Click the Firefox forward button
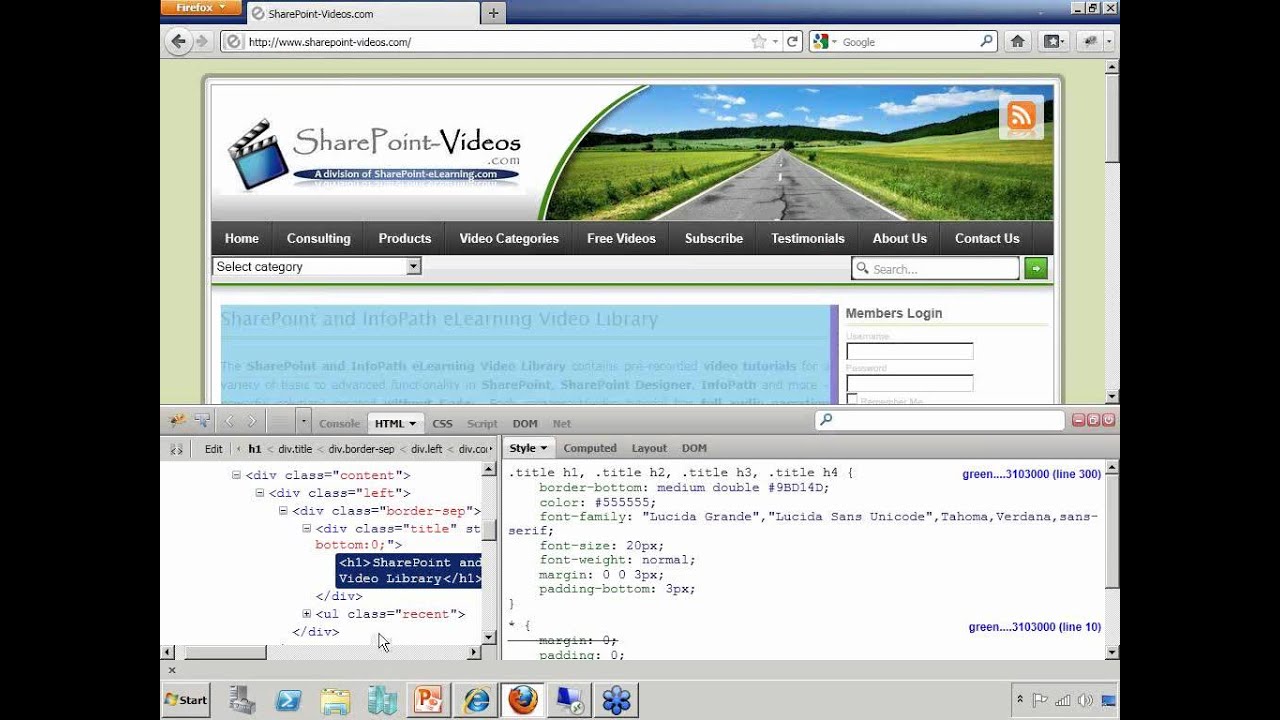The image size is (1280, 720). pyautogui.click(x=202, y=41)
